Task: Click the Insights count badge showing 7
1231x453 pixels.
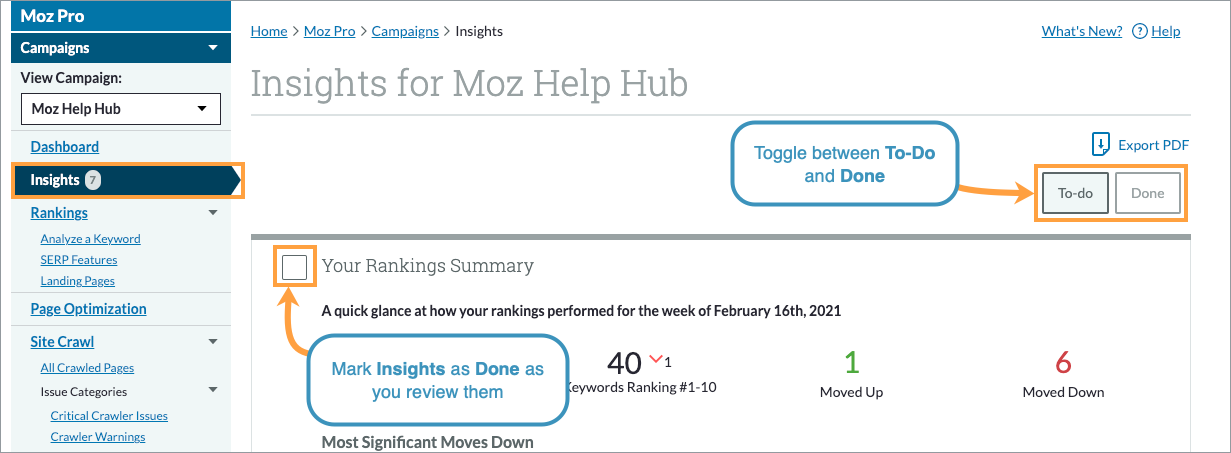Action: click(93, 180)
